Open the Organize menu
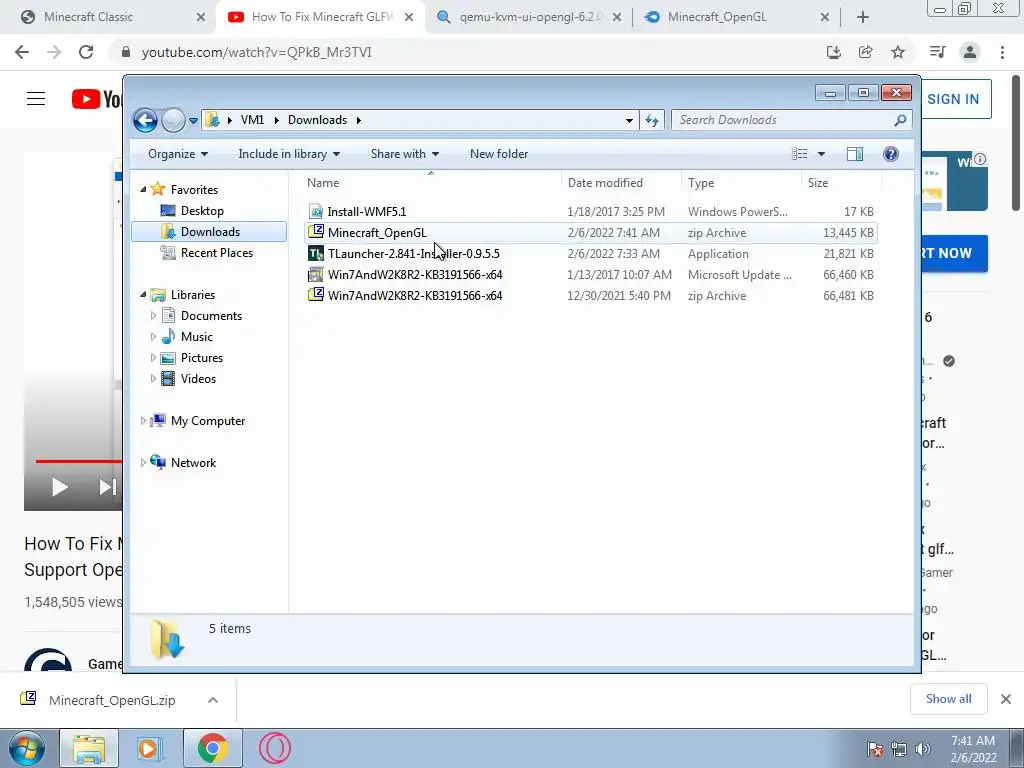The height and width of the screenshot is (768, 1024). [178, 154]
